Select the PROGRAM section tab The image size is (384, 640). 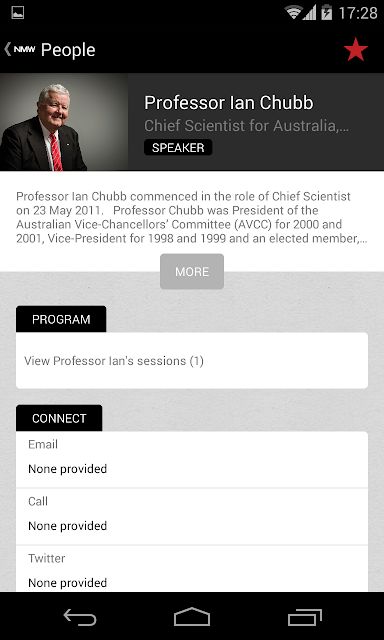coord(61,319)
